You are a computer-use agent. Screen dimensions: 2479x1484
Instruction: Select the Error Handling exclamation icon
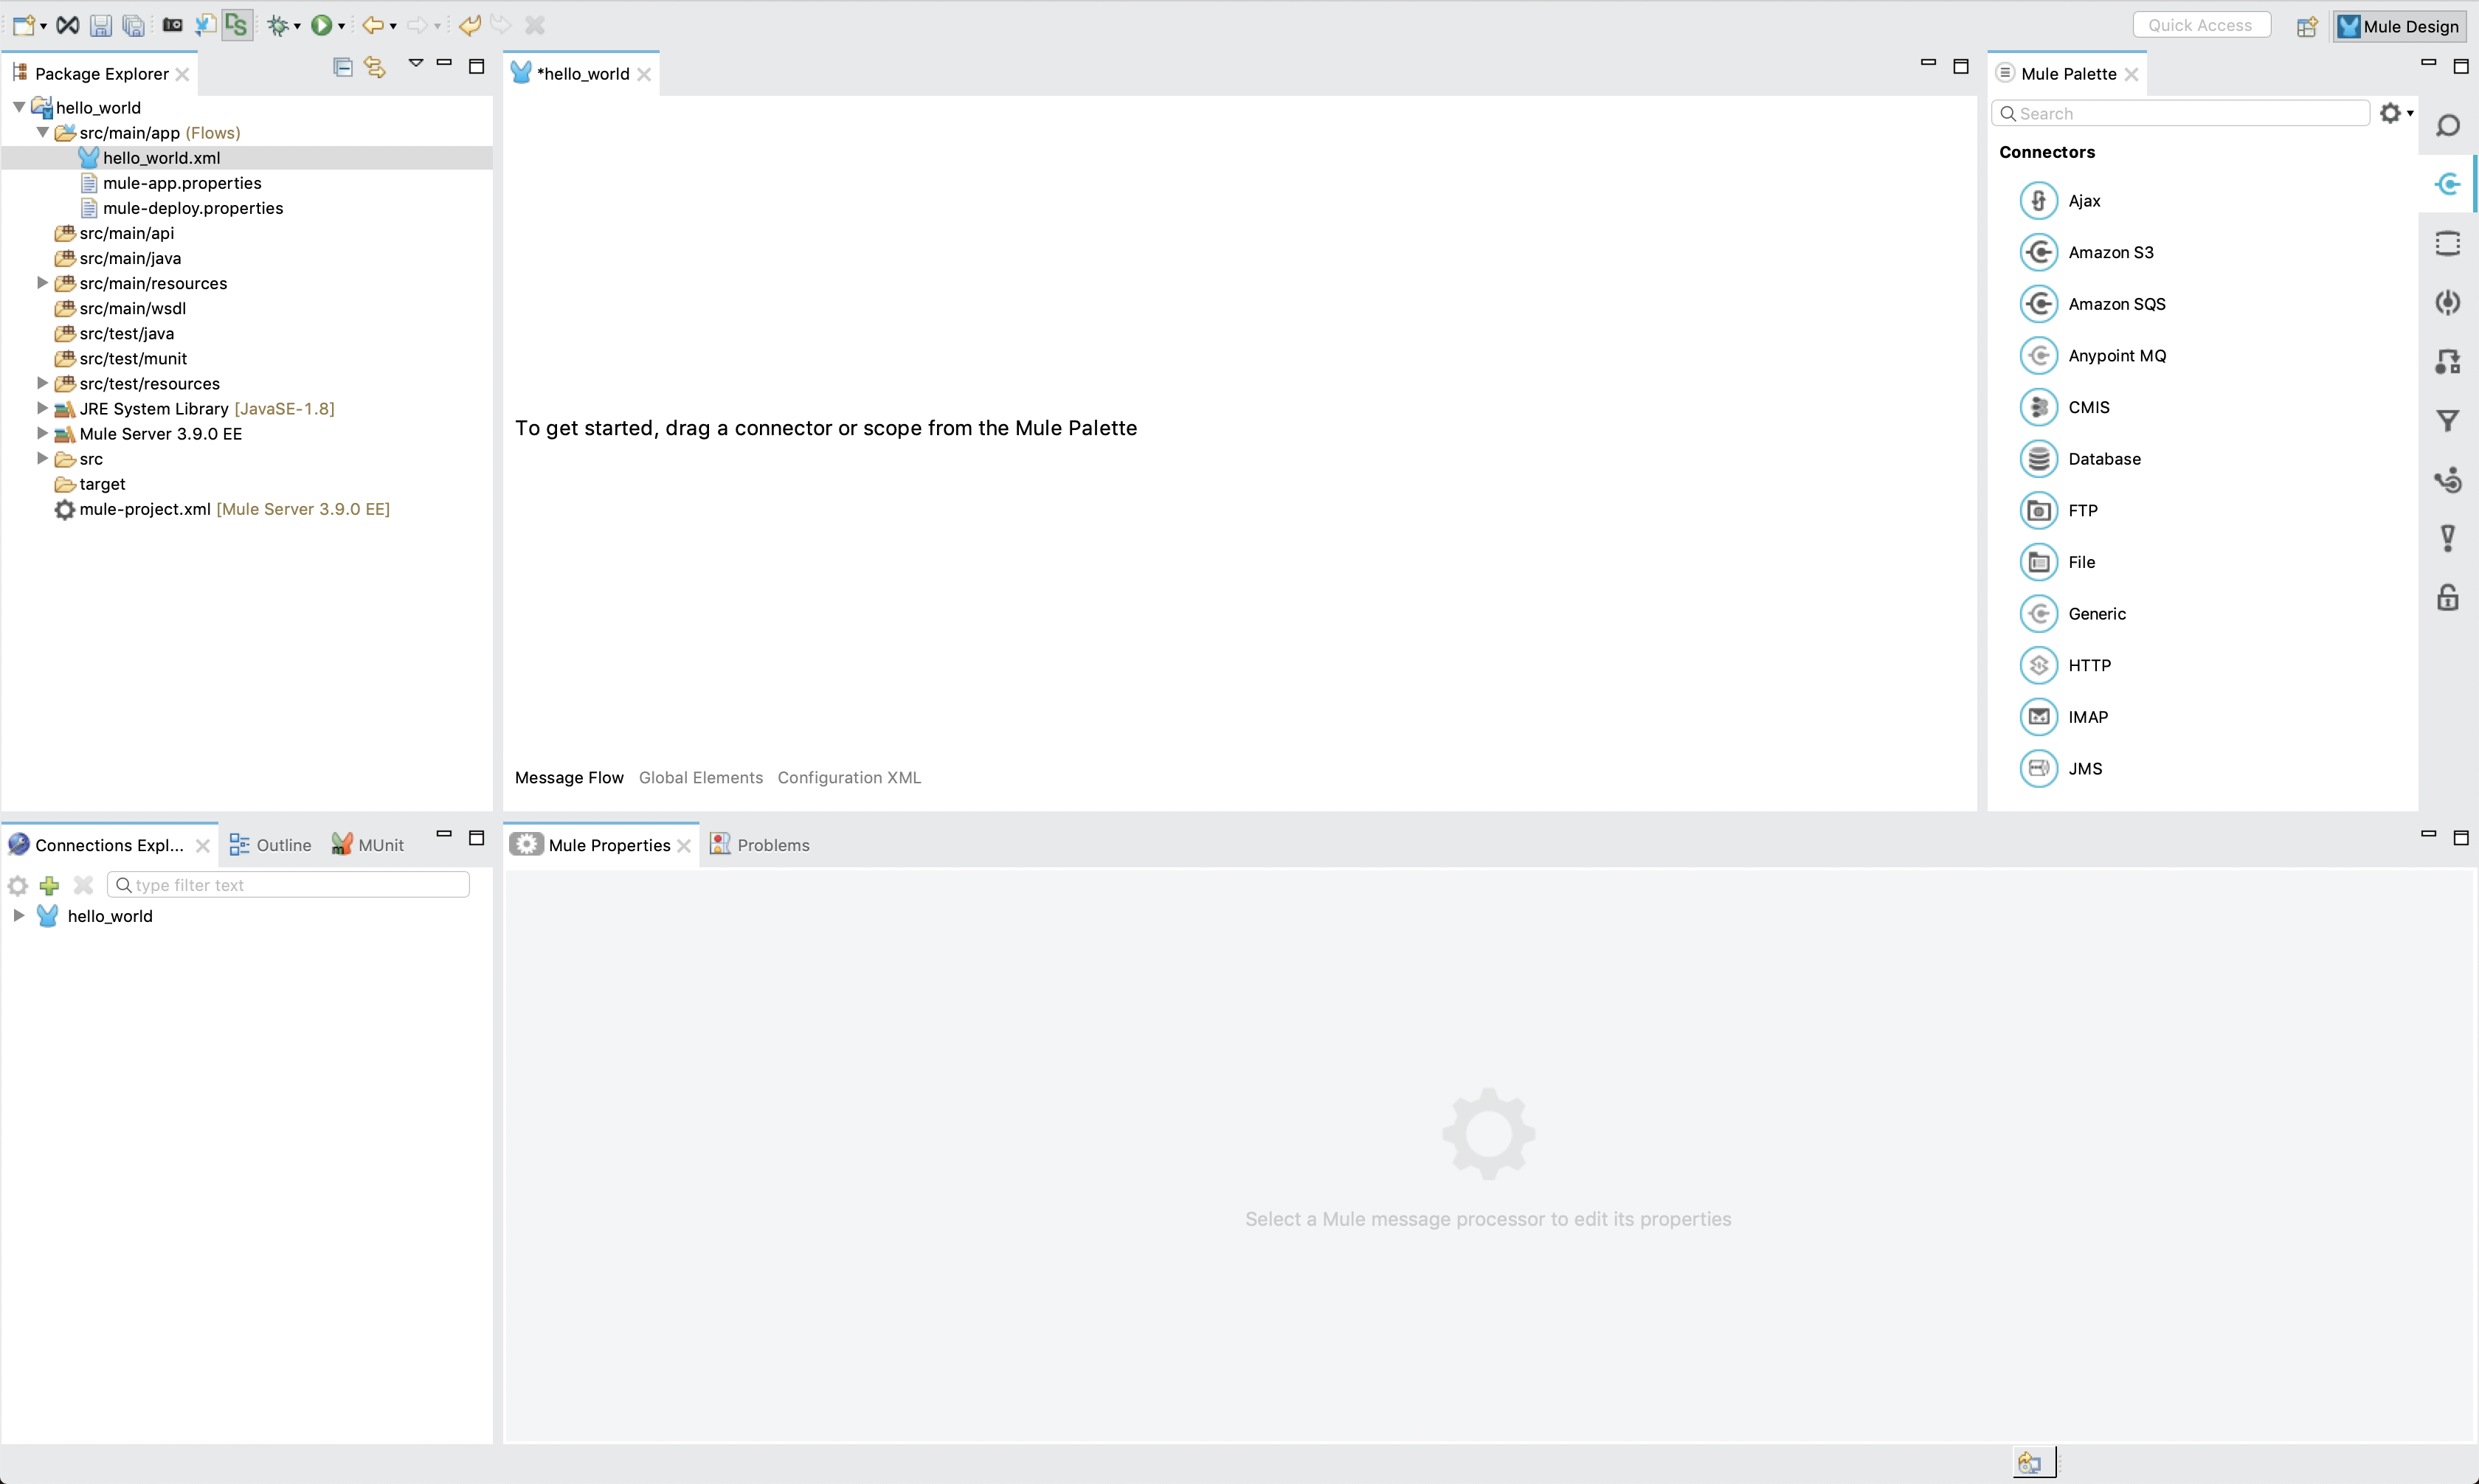[x=2448, y=538]
